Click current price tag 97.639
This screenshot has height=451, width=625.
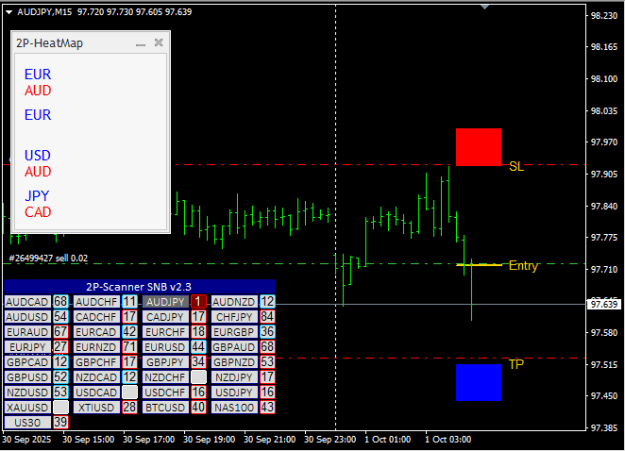coord(604,305)
